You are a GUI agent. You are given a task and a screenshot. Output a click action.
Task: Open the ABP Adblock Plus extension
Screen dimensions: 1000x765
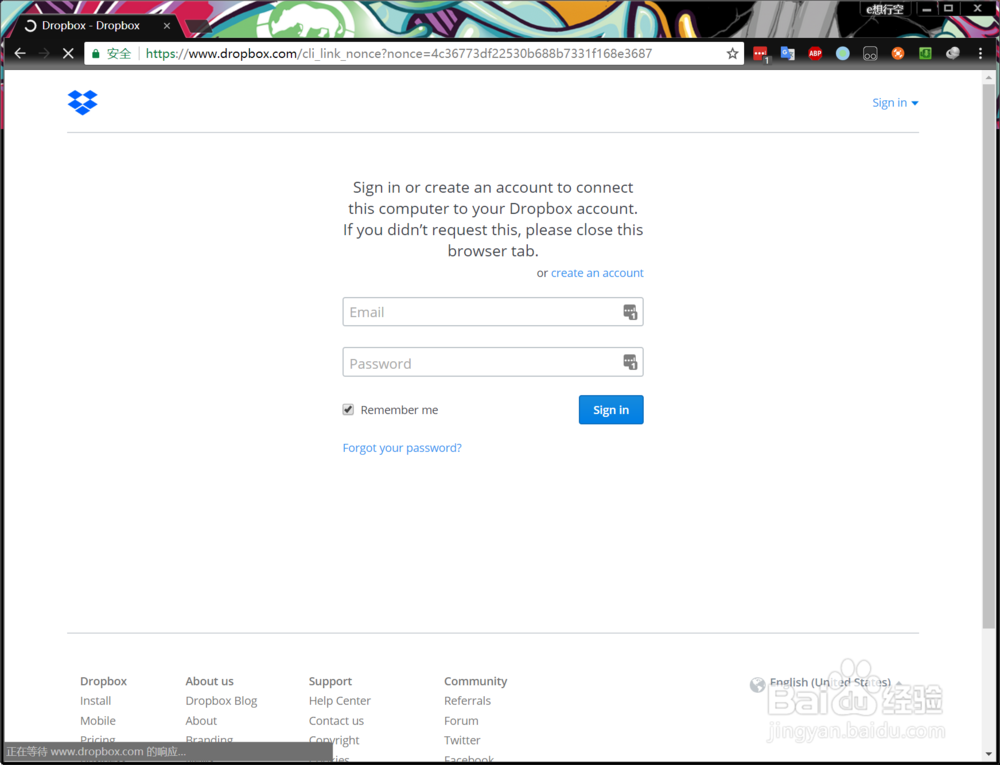(815, 54)
